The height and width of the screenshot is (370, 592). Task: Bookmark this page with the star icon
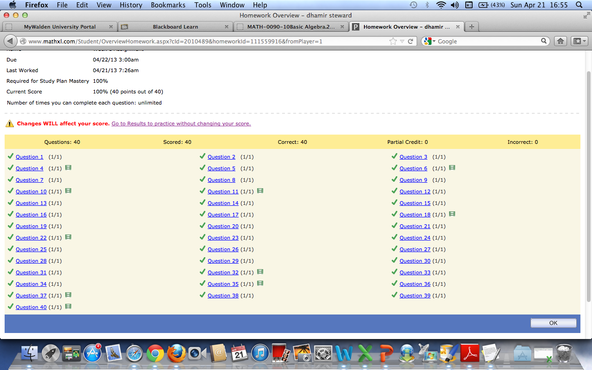pyautogui.click(x=393, y=41)
